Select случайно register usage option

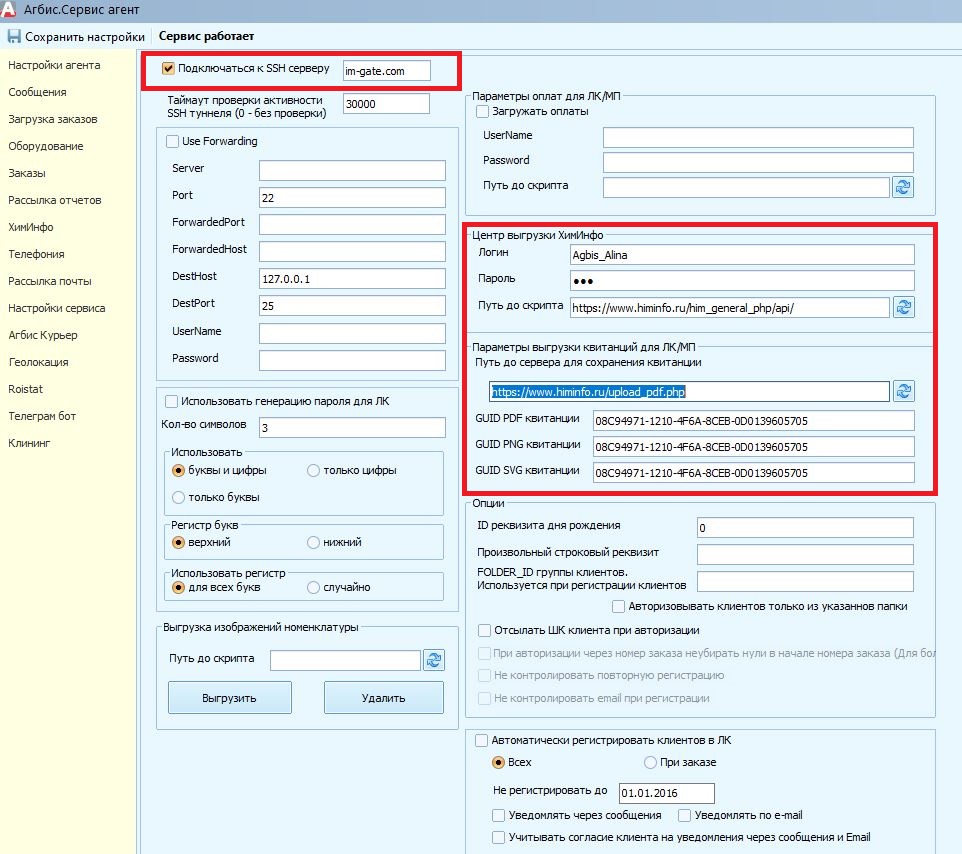pos(314,588)
